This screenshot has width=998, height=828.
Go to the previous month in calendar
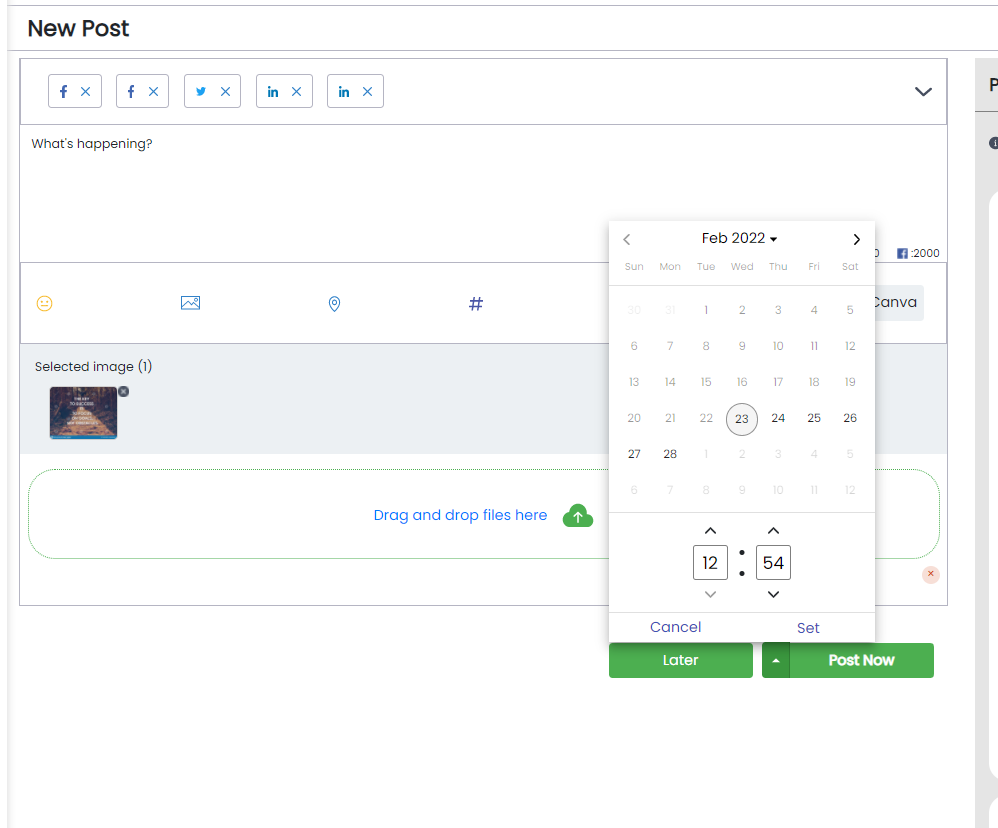click(x=627, y=239)
